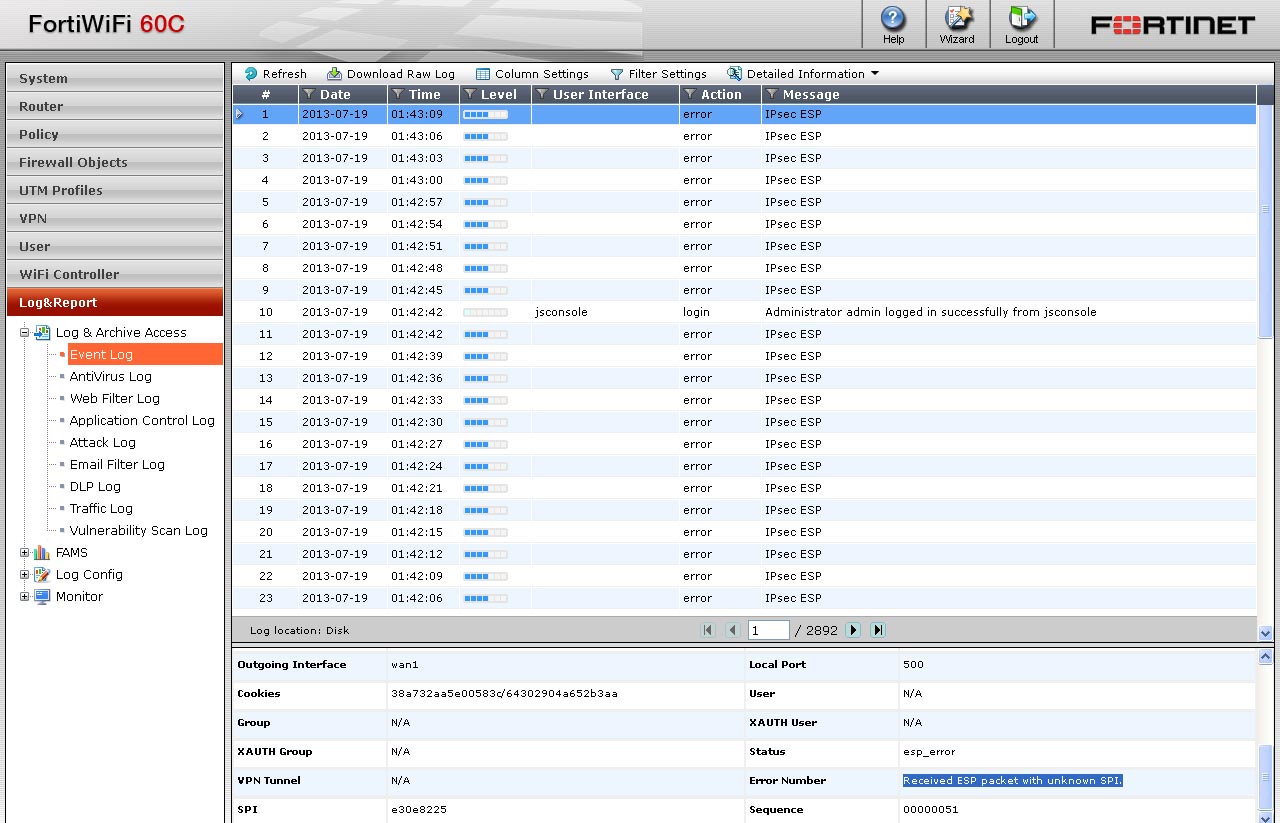Viewport: 1280px width, 823px height.
Task: Open the System menu section
Action: coord(115,78)
